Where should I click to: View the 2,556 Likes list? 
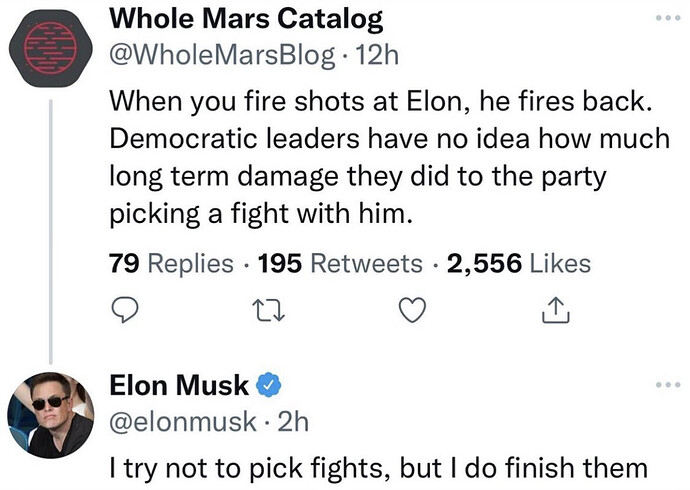pyautogui.click(x=519, y=263)
